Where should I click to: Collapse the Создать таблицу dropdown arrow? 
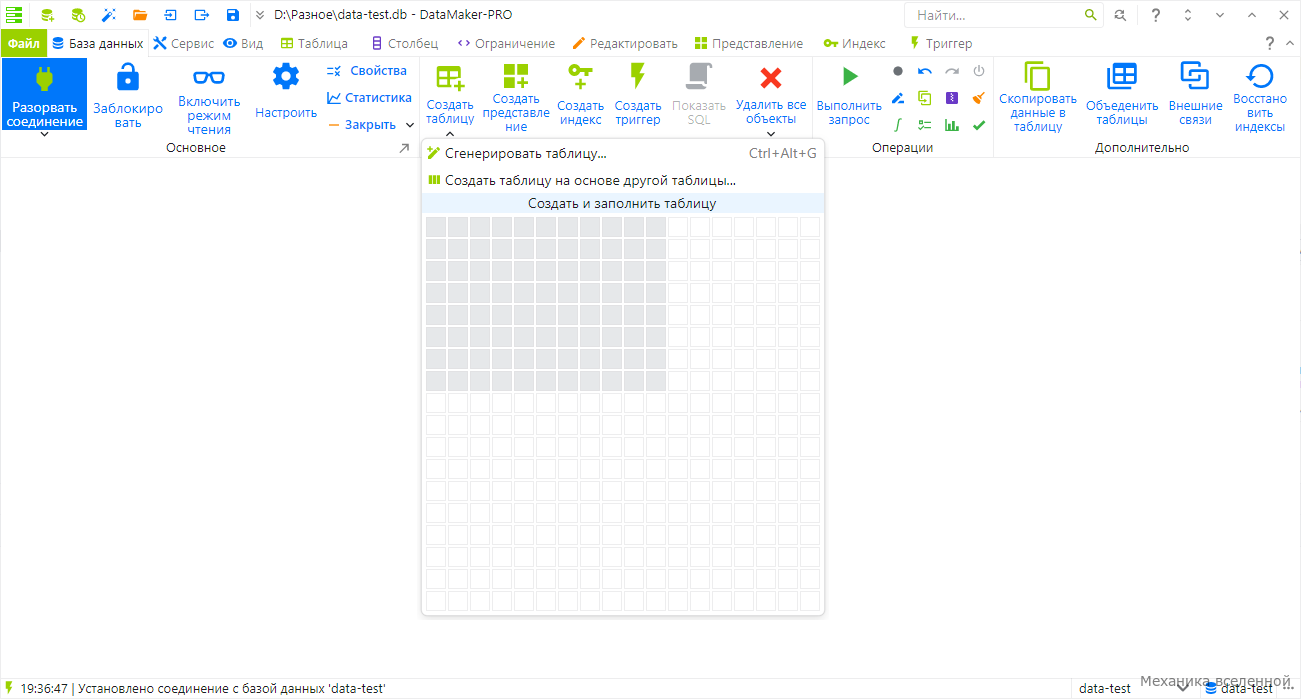point(450,133)
